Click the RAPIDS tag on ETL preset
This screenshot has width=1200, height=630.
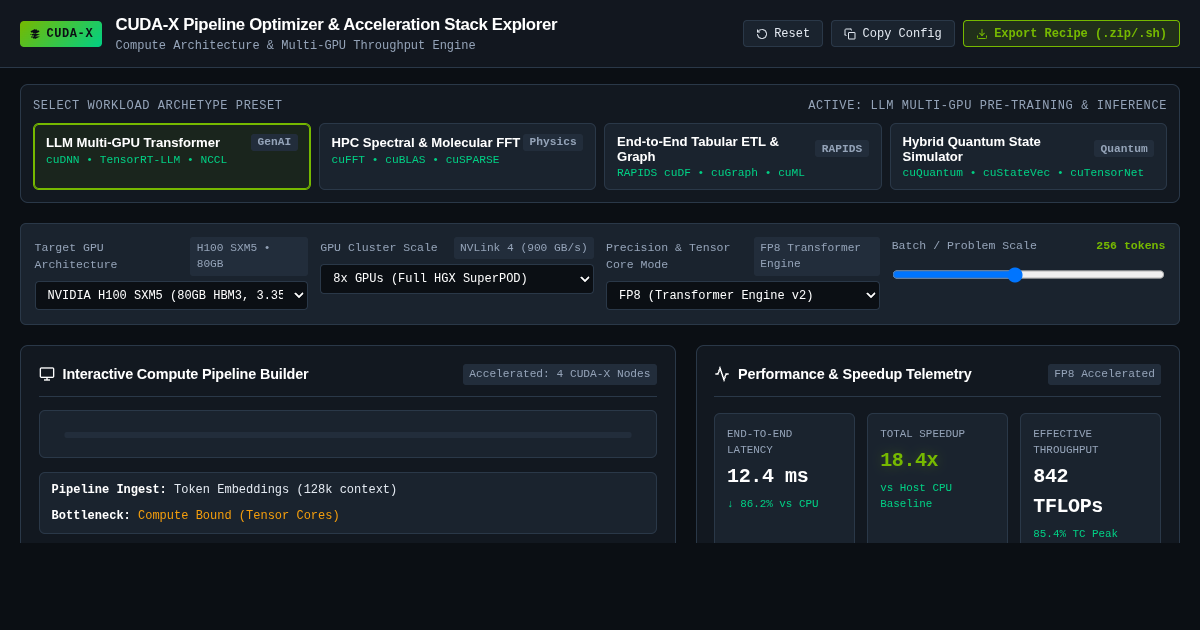842,149
